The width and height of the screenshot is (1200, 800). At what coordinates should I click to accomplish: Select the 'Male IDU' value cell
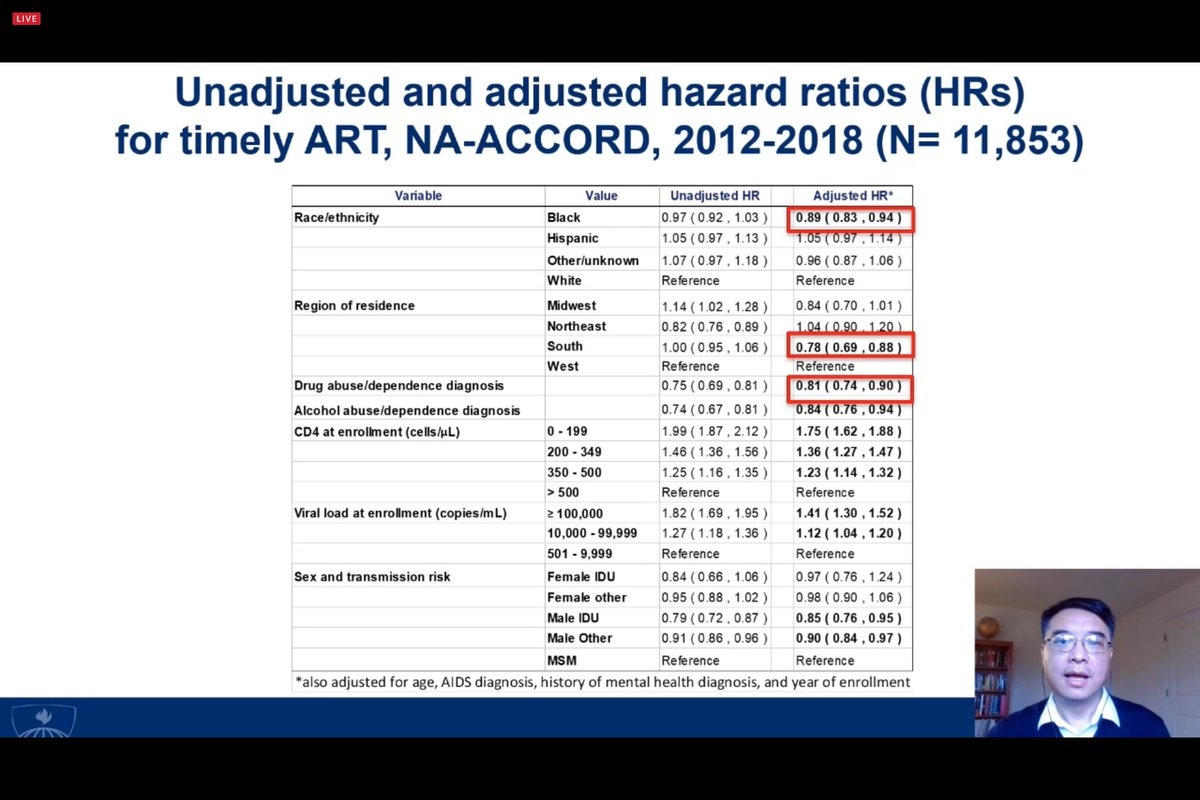pyautogui.click(x=574, y=618)
